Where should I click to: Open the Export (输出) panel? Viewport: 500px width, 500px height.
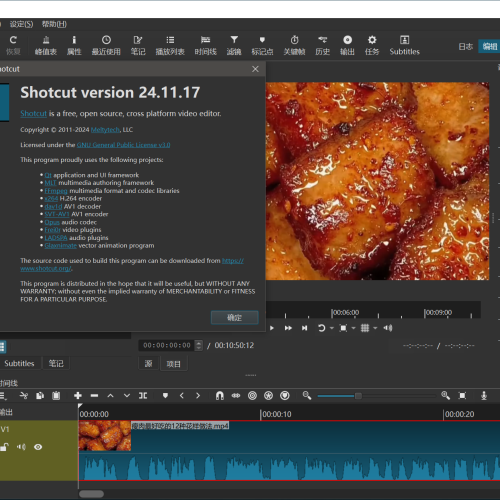(x=347, y=45)
